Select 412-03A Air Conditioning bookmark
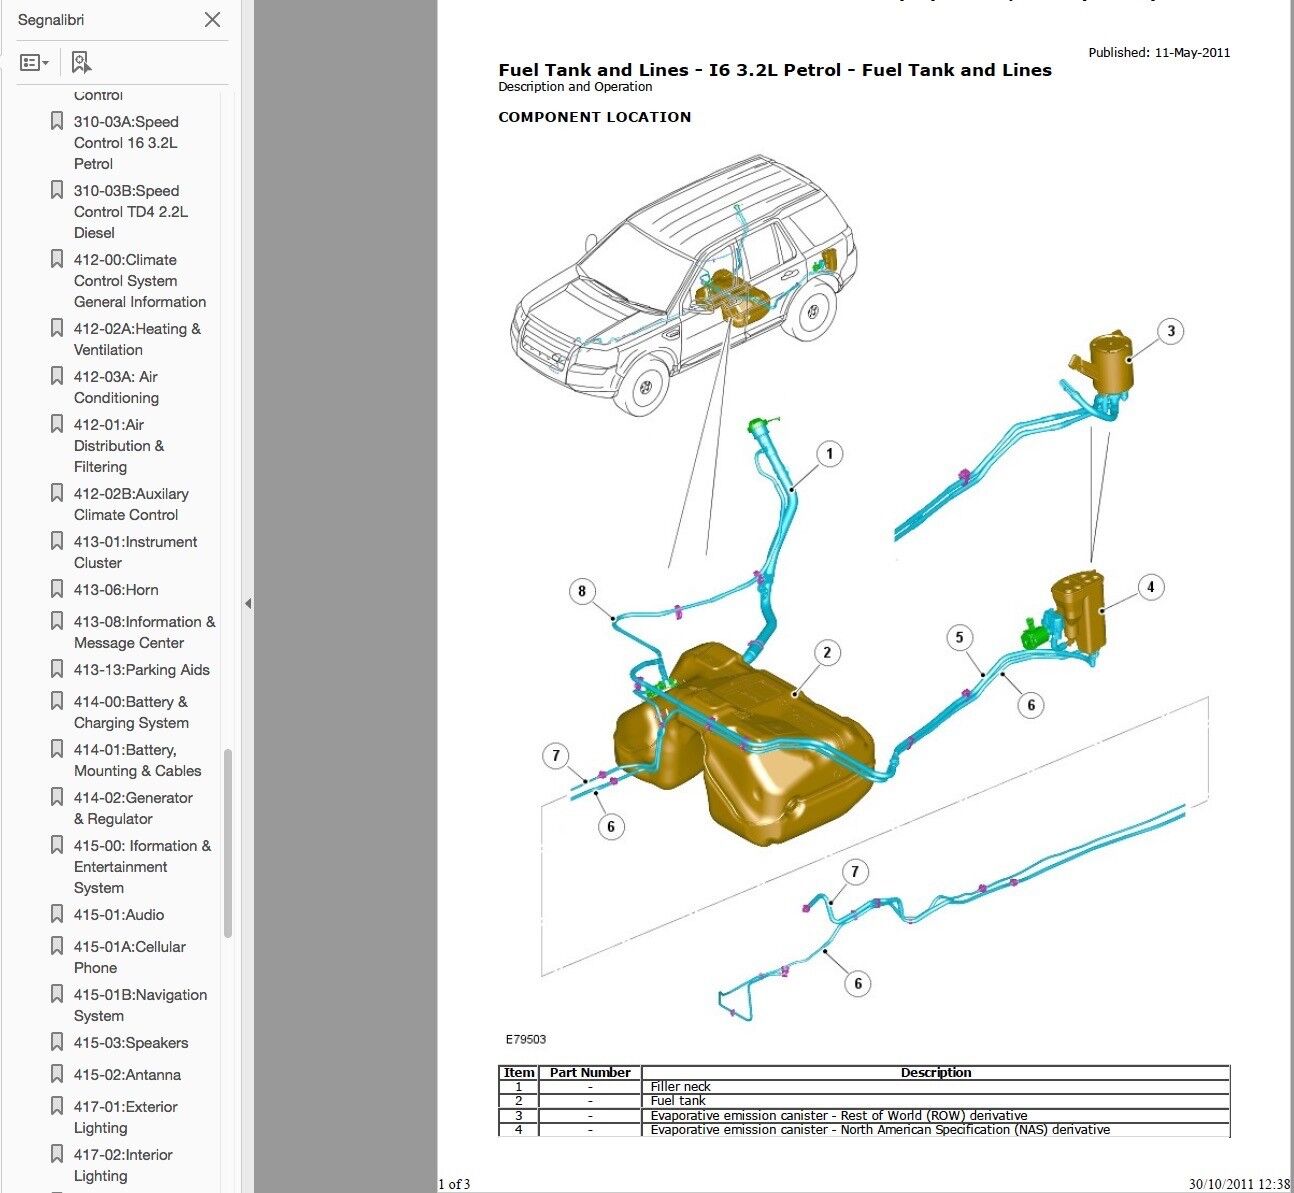This screenshot has height=1193, width=1294. click(x=116, y=387)
